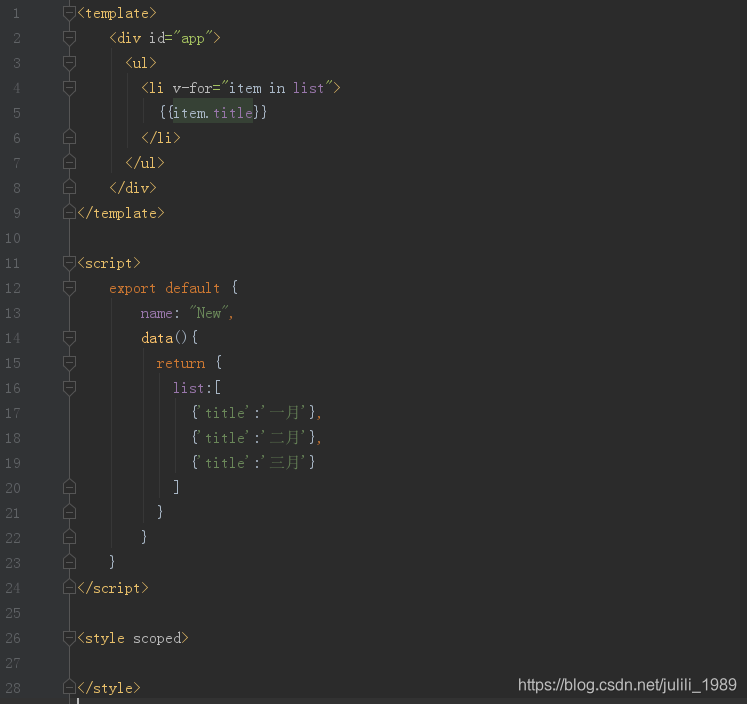This screenshot has width=747, height=704.
Task: Click the closing </template> tag
Action: (x=121, y=213)
